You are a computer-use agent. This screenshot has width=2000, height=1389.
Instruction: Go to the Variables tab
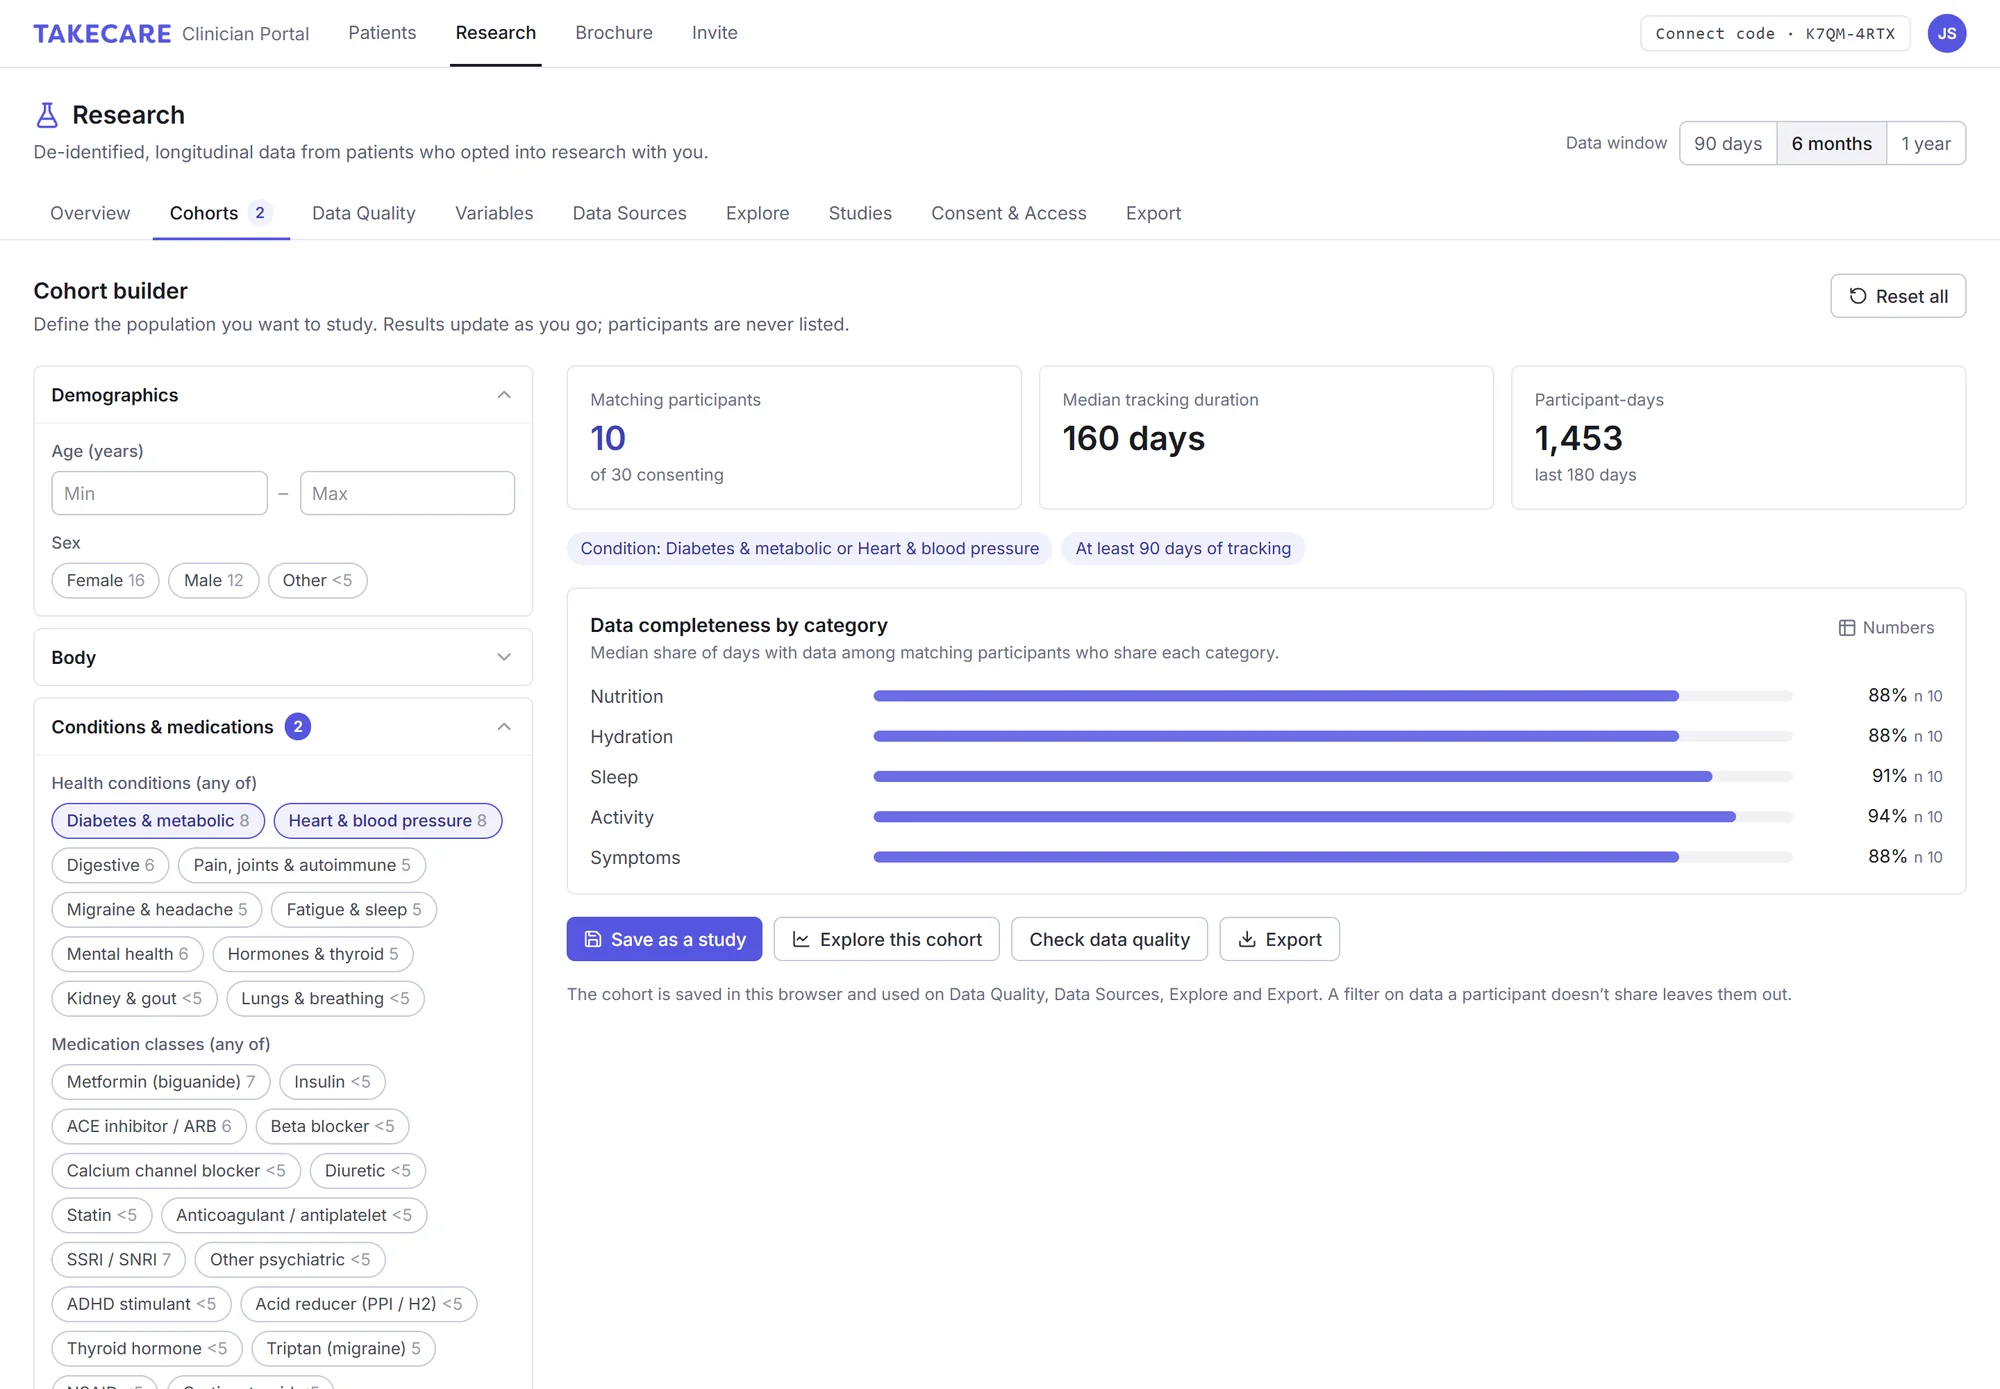(494, 213)
